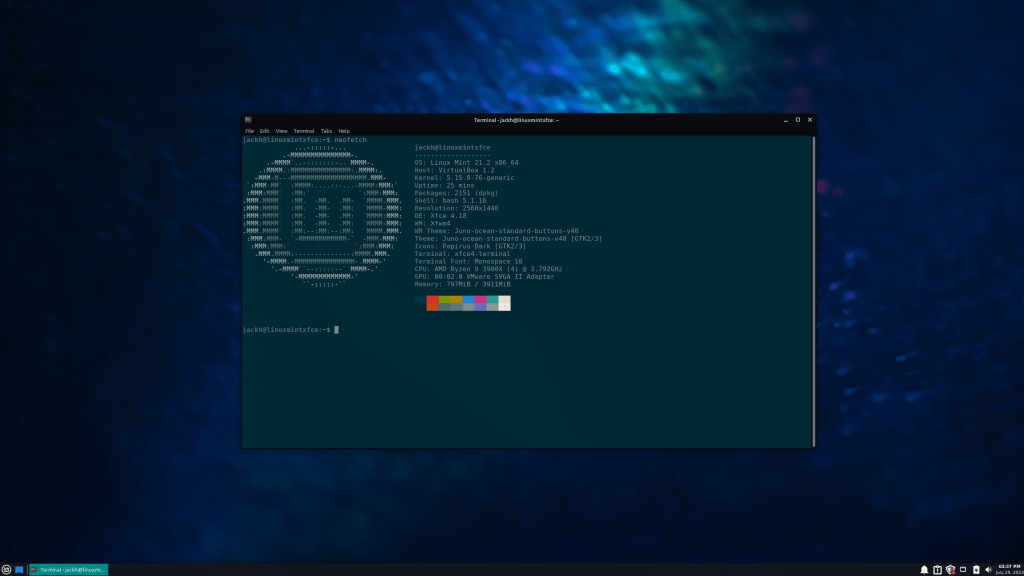Click the blinking cursor at the shell prompt
This screenshot has width=1024, height=576.
336,330
